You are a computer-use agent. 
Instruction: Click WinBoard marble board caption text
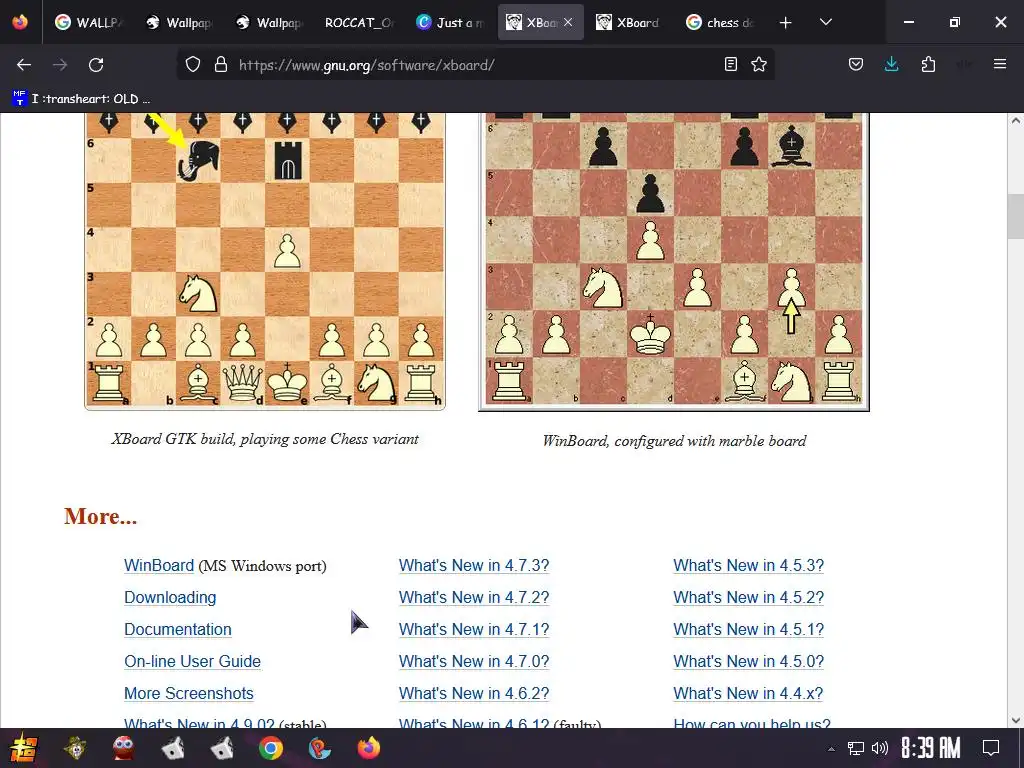click(x=674, y=441)
